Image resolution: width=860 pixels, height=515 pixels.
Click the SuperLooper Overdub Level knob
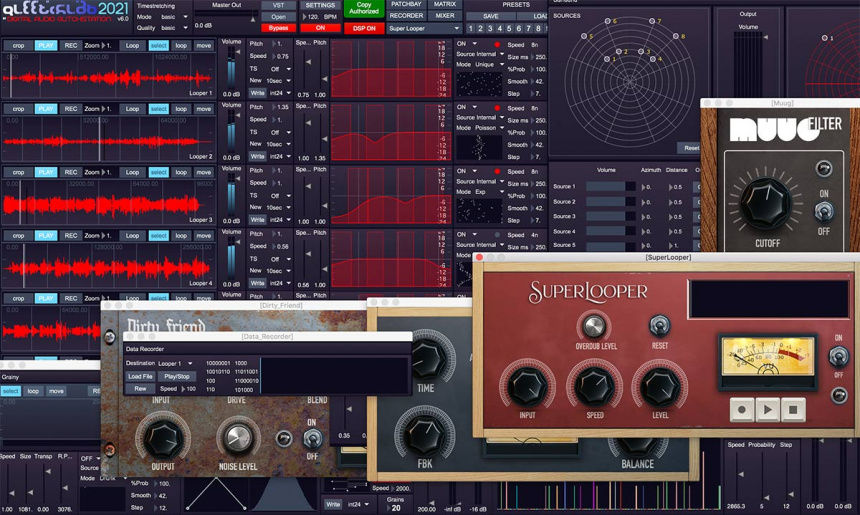(594, 327)
